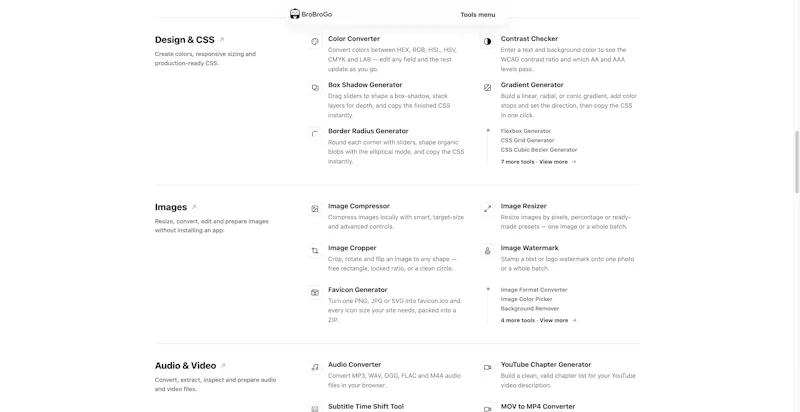Screen dimensions: 800x412
Task: Open the YouTube Chapter Generator tool
Action: 546,365
